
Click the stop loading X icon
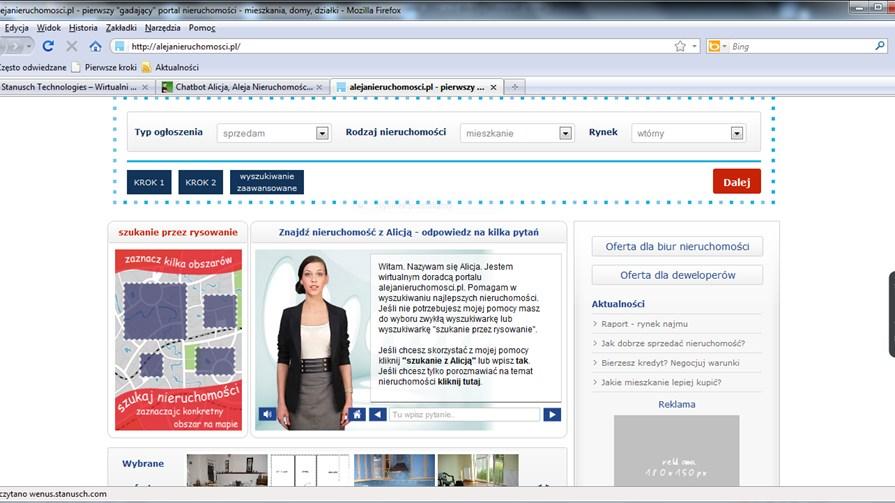pos(72,46)
